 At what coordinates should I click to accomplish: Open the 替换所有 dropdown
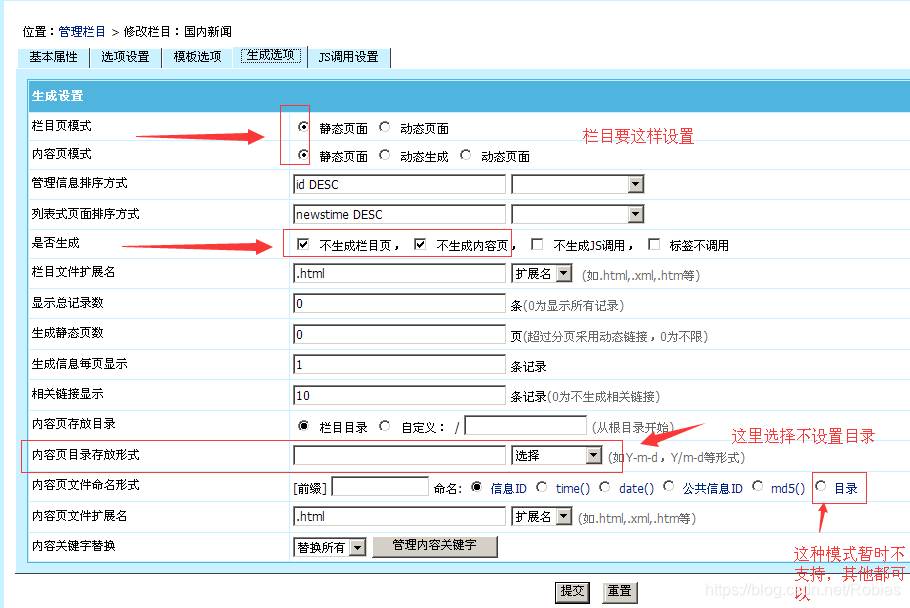point(330,547)
